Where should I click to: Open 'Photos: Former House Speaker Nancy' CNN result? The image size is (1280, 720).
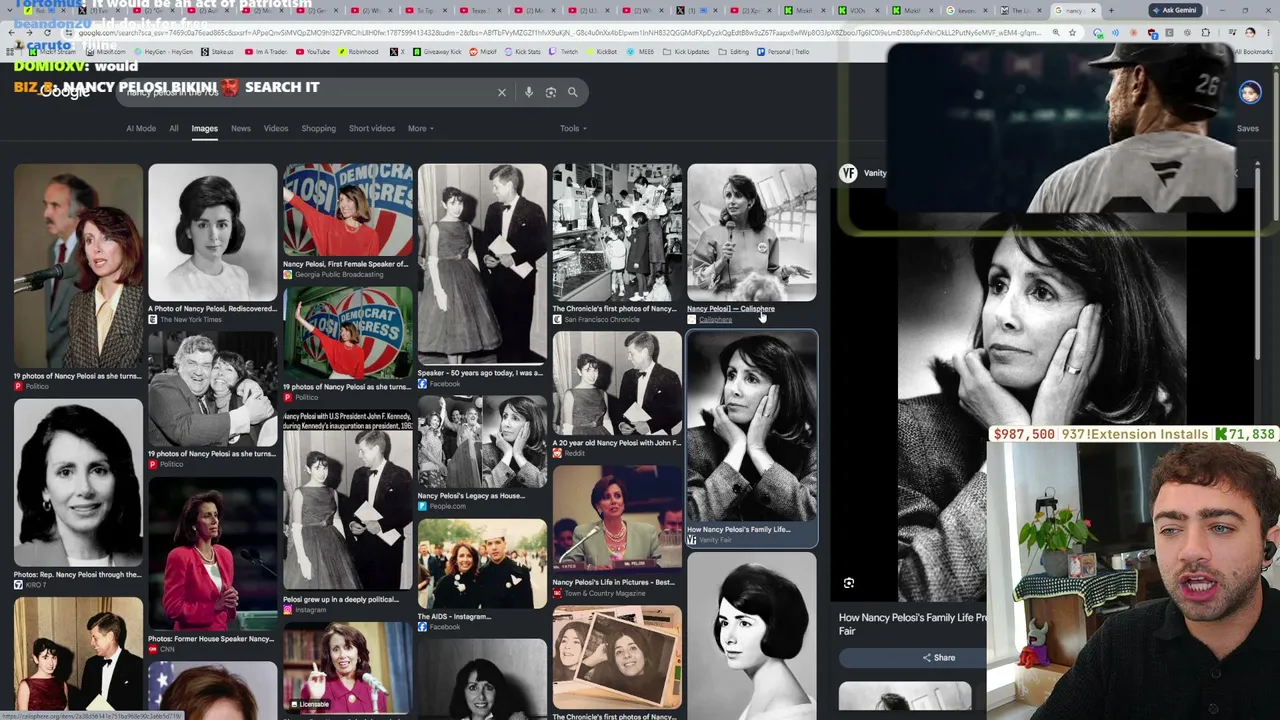[x=211, y=639]
